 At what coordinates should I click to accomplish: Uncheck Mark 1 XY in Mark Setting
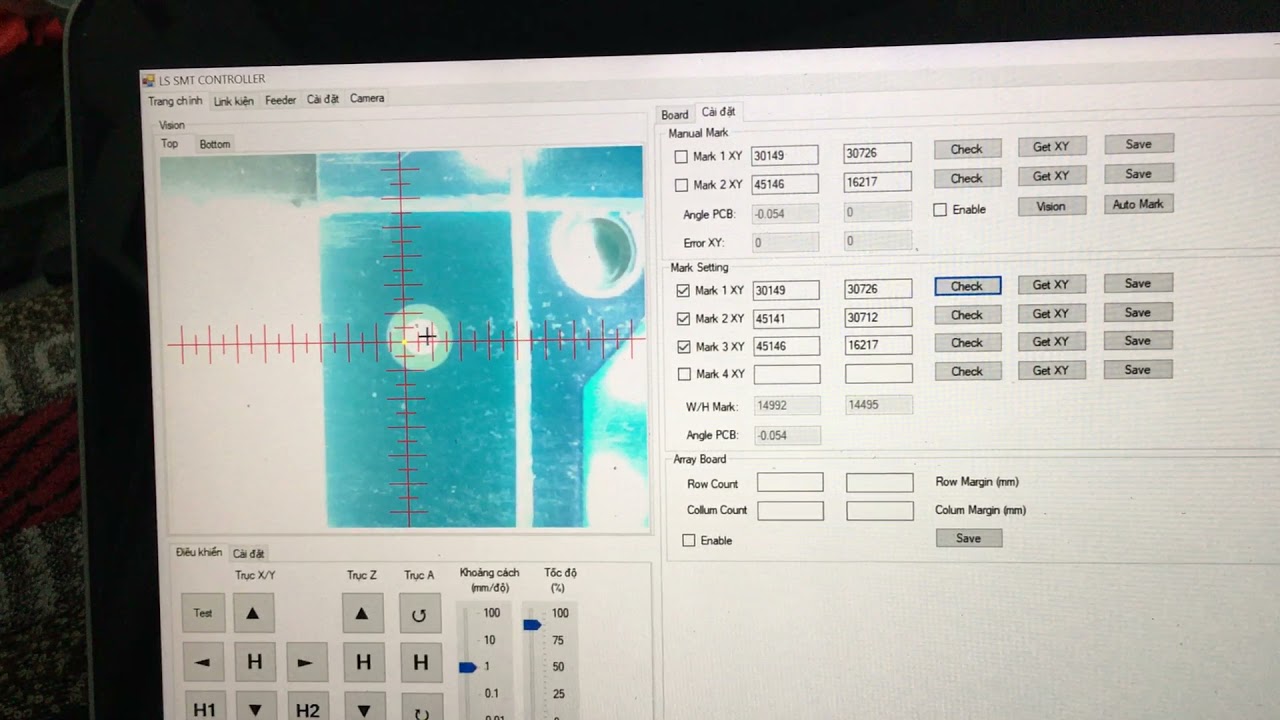(x=683, y=291)
